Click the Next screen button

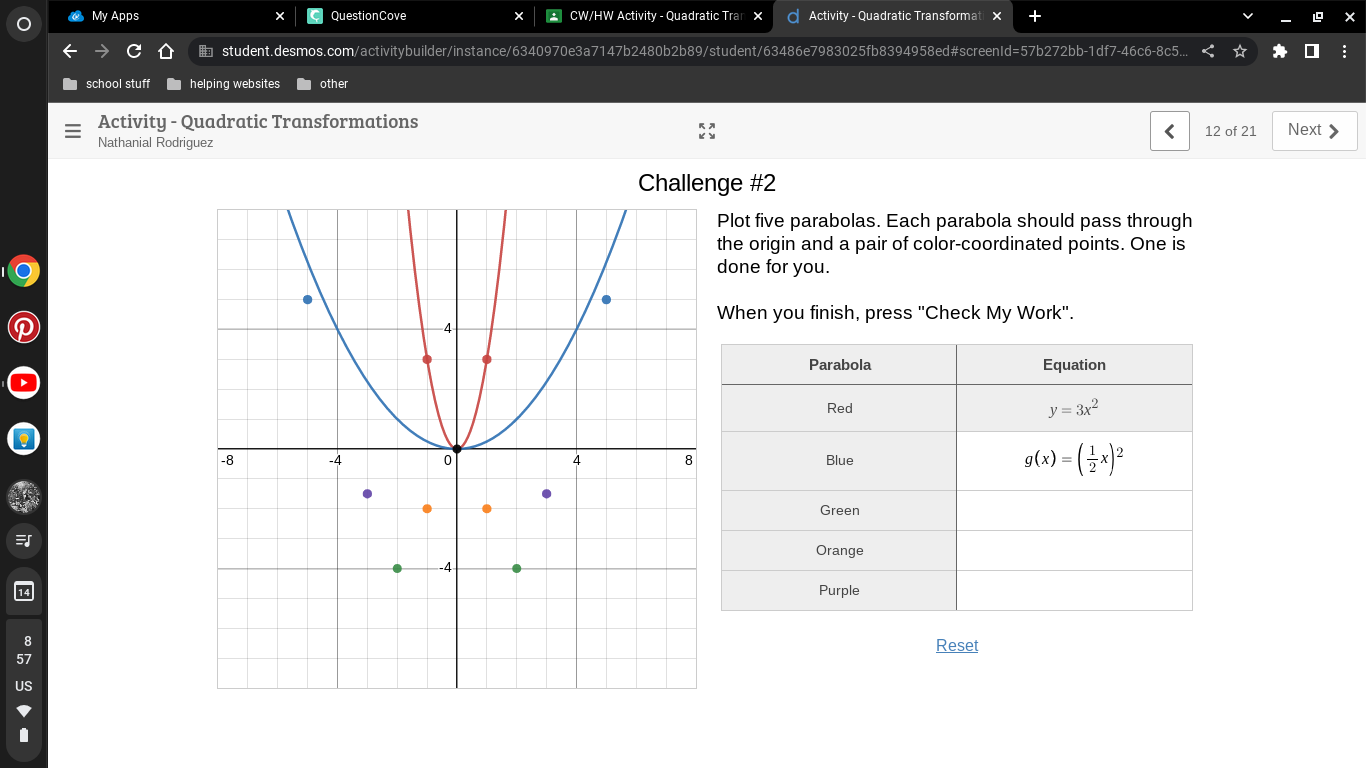click(1314, 131)
